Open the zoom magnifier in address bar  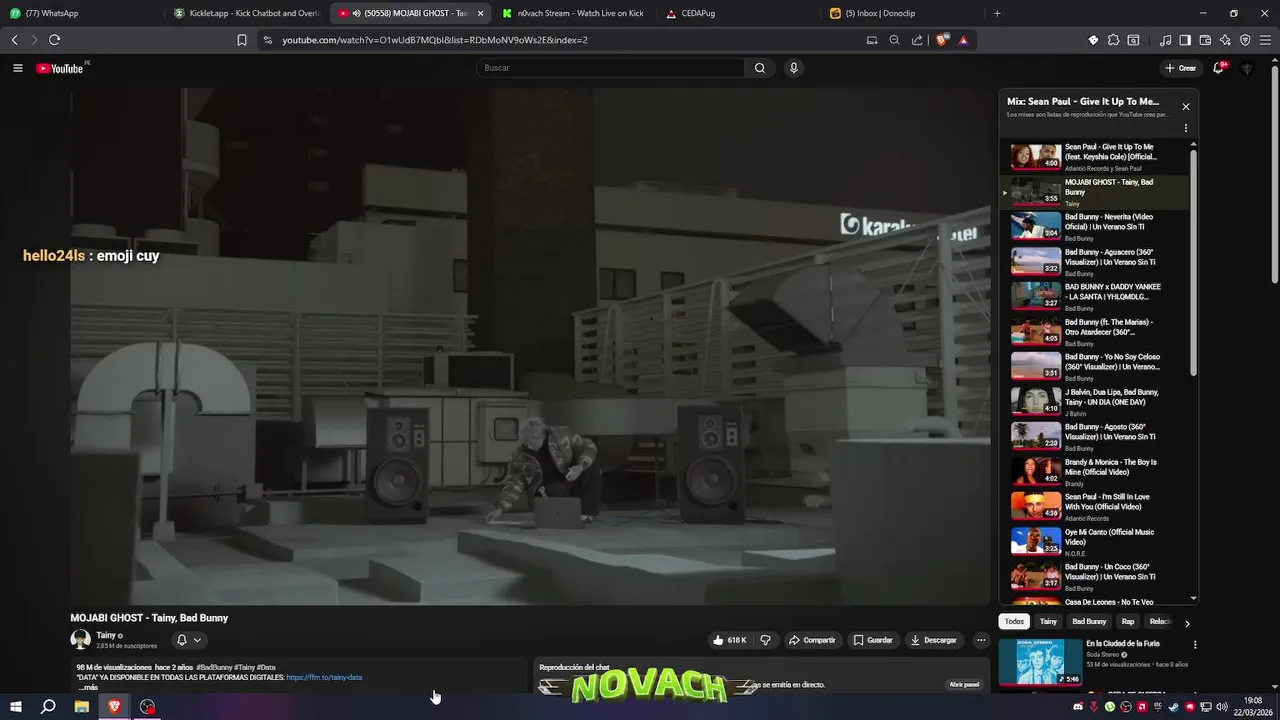pyautogui.click(x=894, y=40)
